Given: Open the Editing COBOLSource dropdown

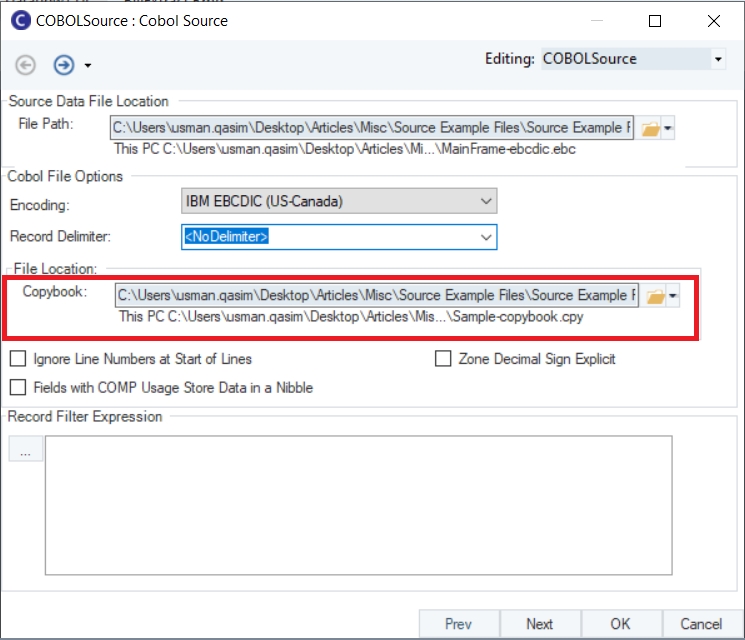Looking at the screenshot, I should 718,59.
